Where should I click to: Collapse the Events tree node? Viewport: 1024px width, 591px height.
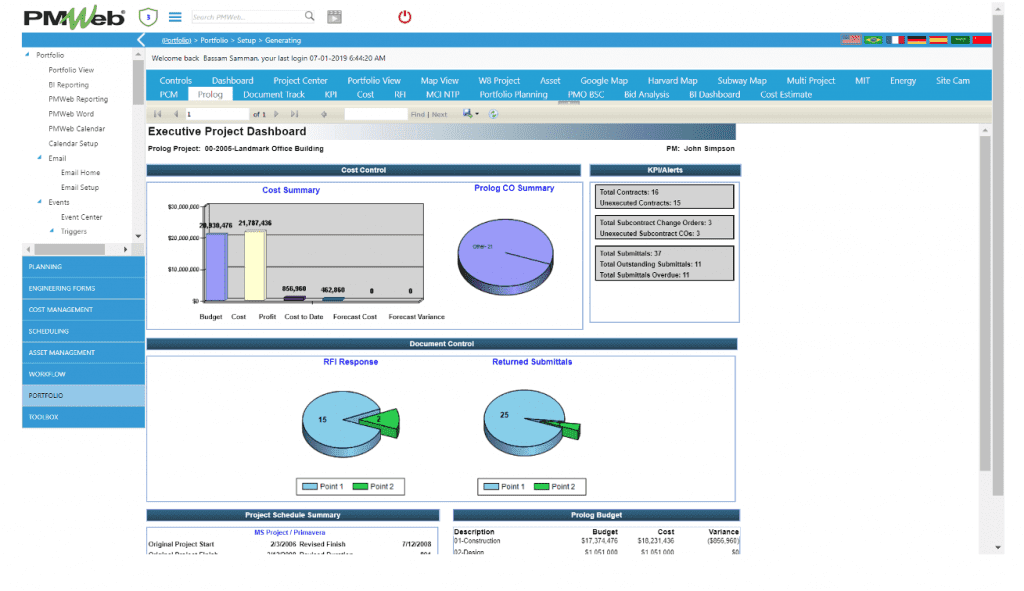coord(39,202)
